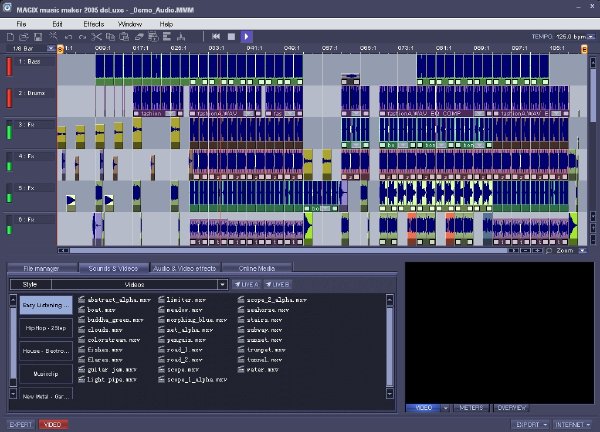This screenshot has height=432, width=600.
Task: Click the toolbar icon right of the eraser
Action: [x=153, y=37]
